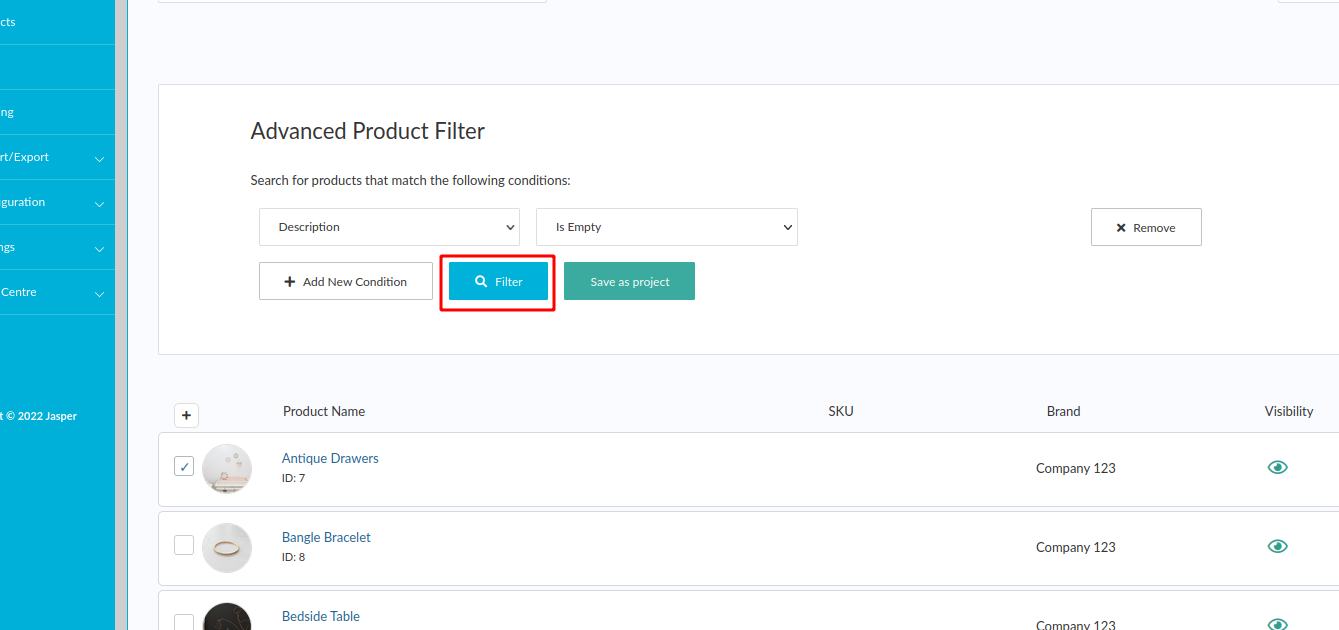Check the Bedside Table checkbox
Image resolution: width=1339 pixels, height=630 pixels.
click(x=184, y=622)
